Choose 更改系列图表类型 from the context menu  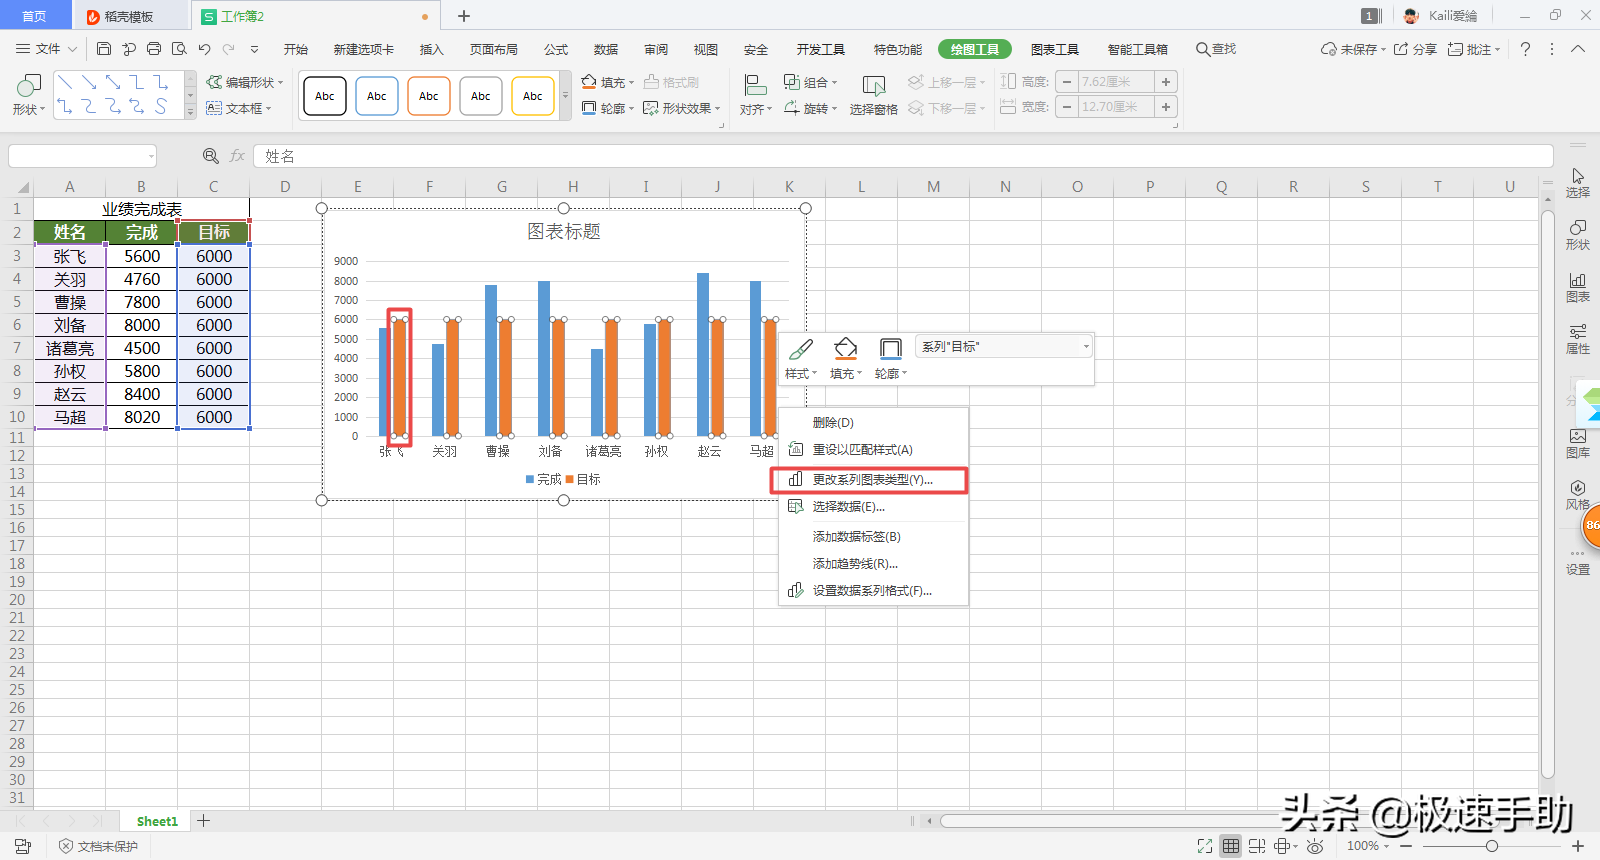tap(873, 480)
